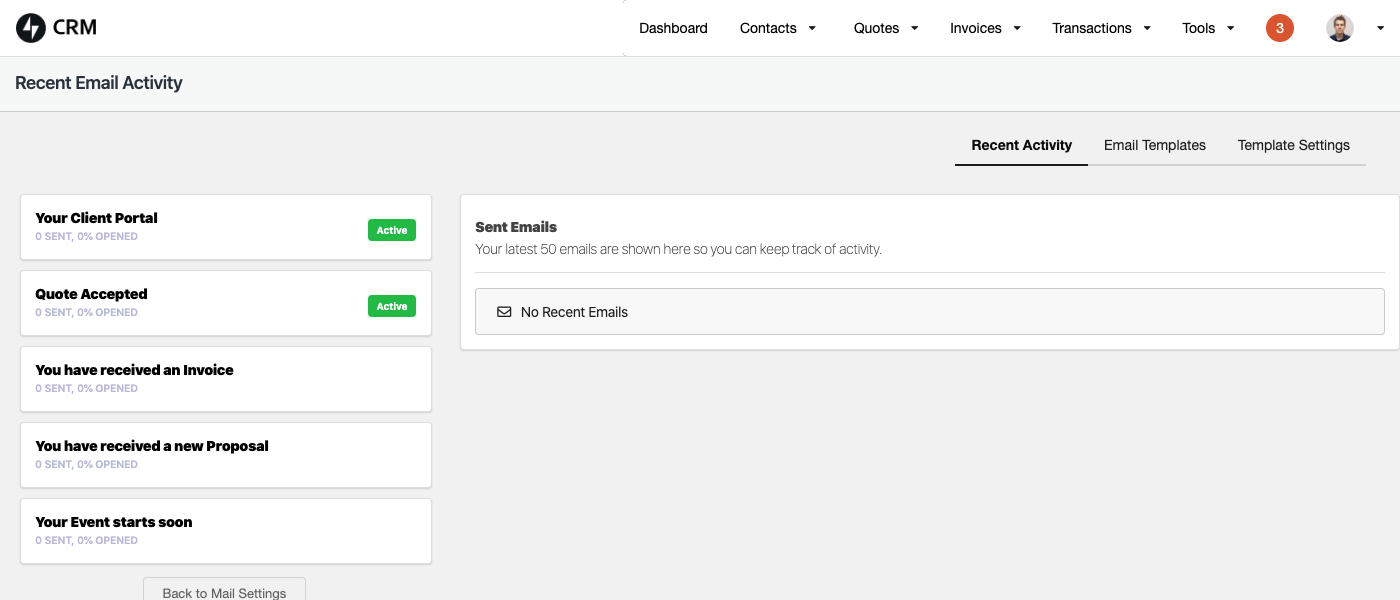Image resolution: width=1400 pixels, height=600 pixels.
Task: Select the Your Event starts soon template card
Action: pos(225,530)
